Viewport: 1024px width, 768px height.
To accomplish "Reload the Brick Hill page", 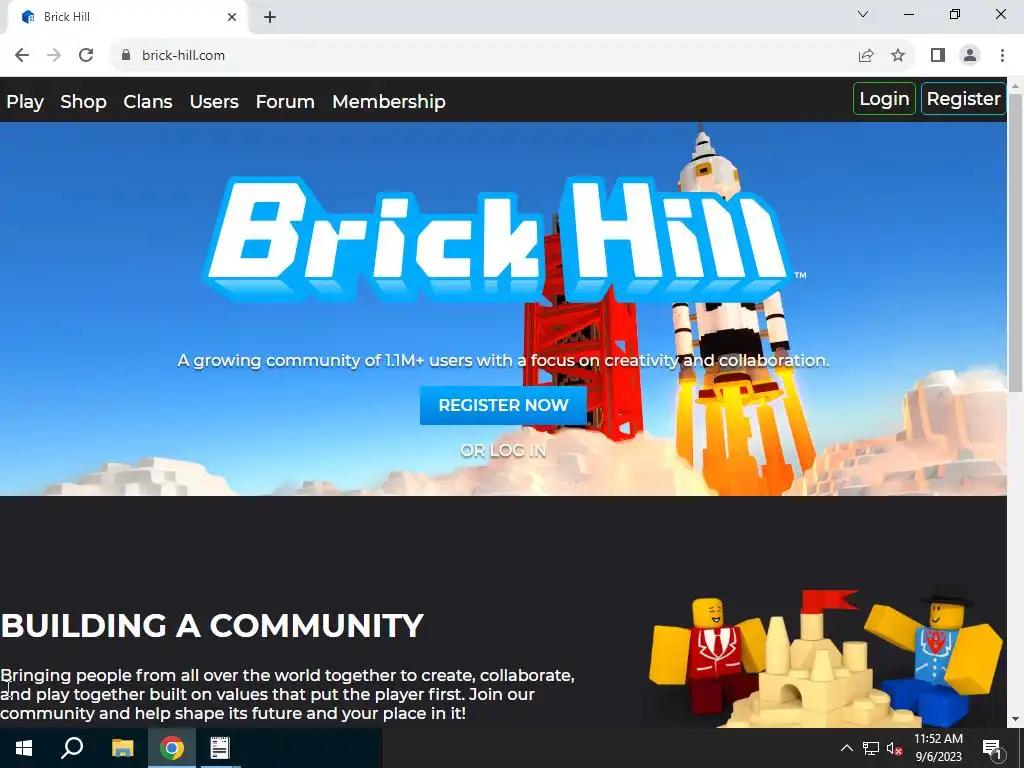I will pyautogui.click(x=86, y=56).
